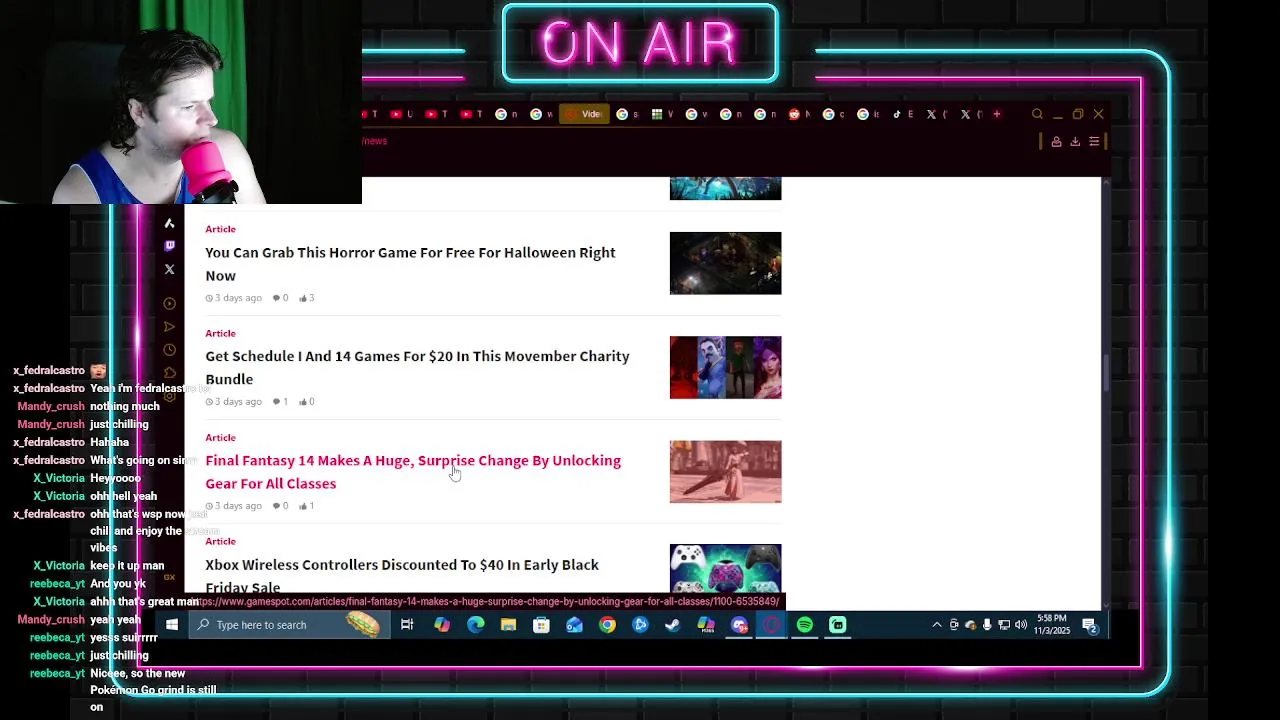
Task: Click the Xbox controllers article thumbnail
Action: 725,569
